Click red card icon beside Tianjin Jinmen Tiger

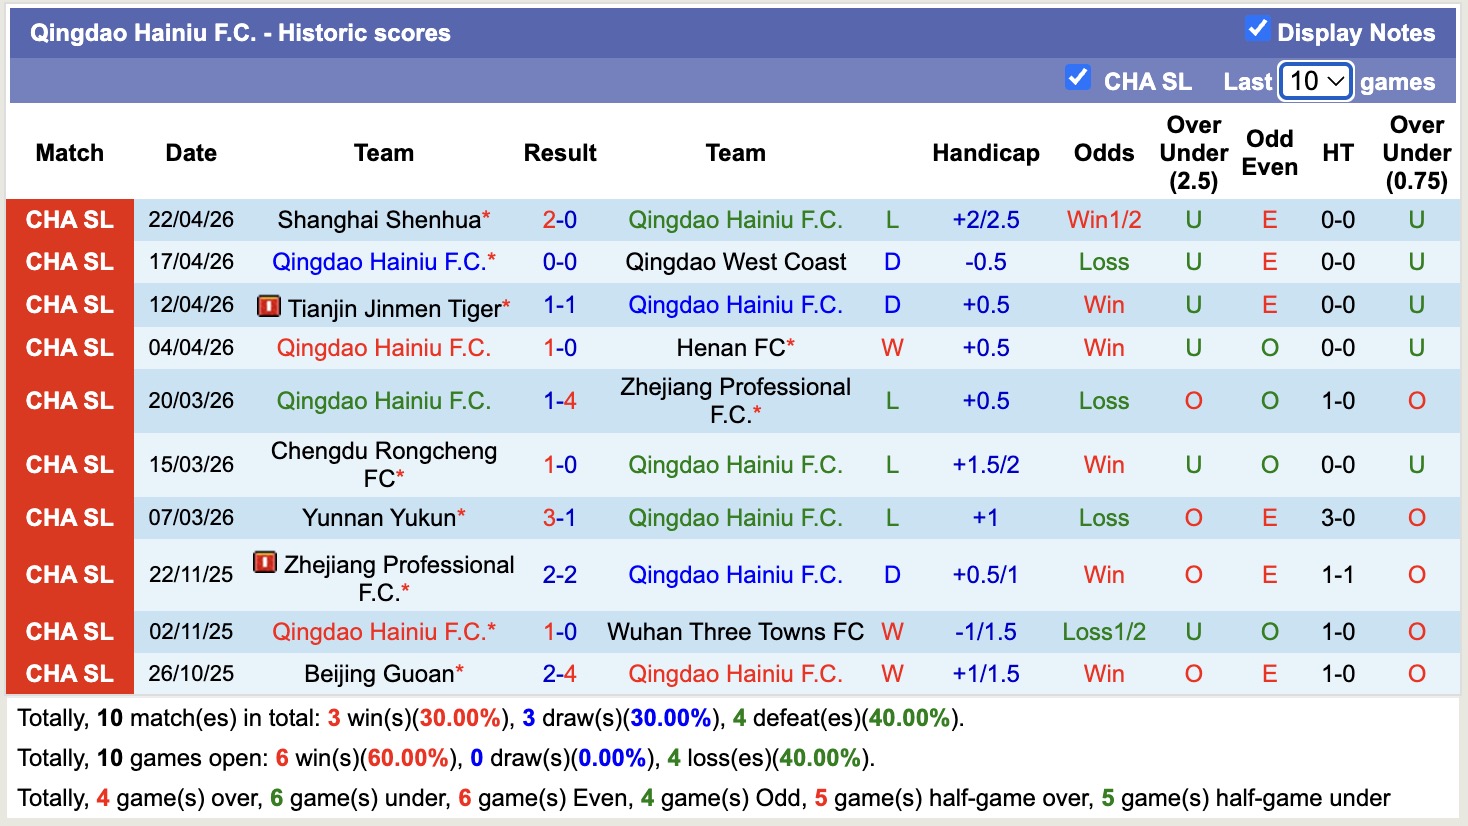point(268,306)
